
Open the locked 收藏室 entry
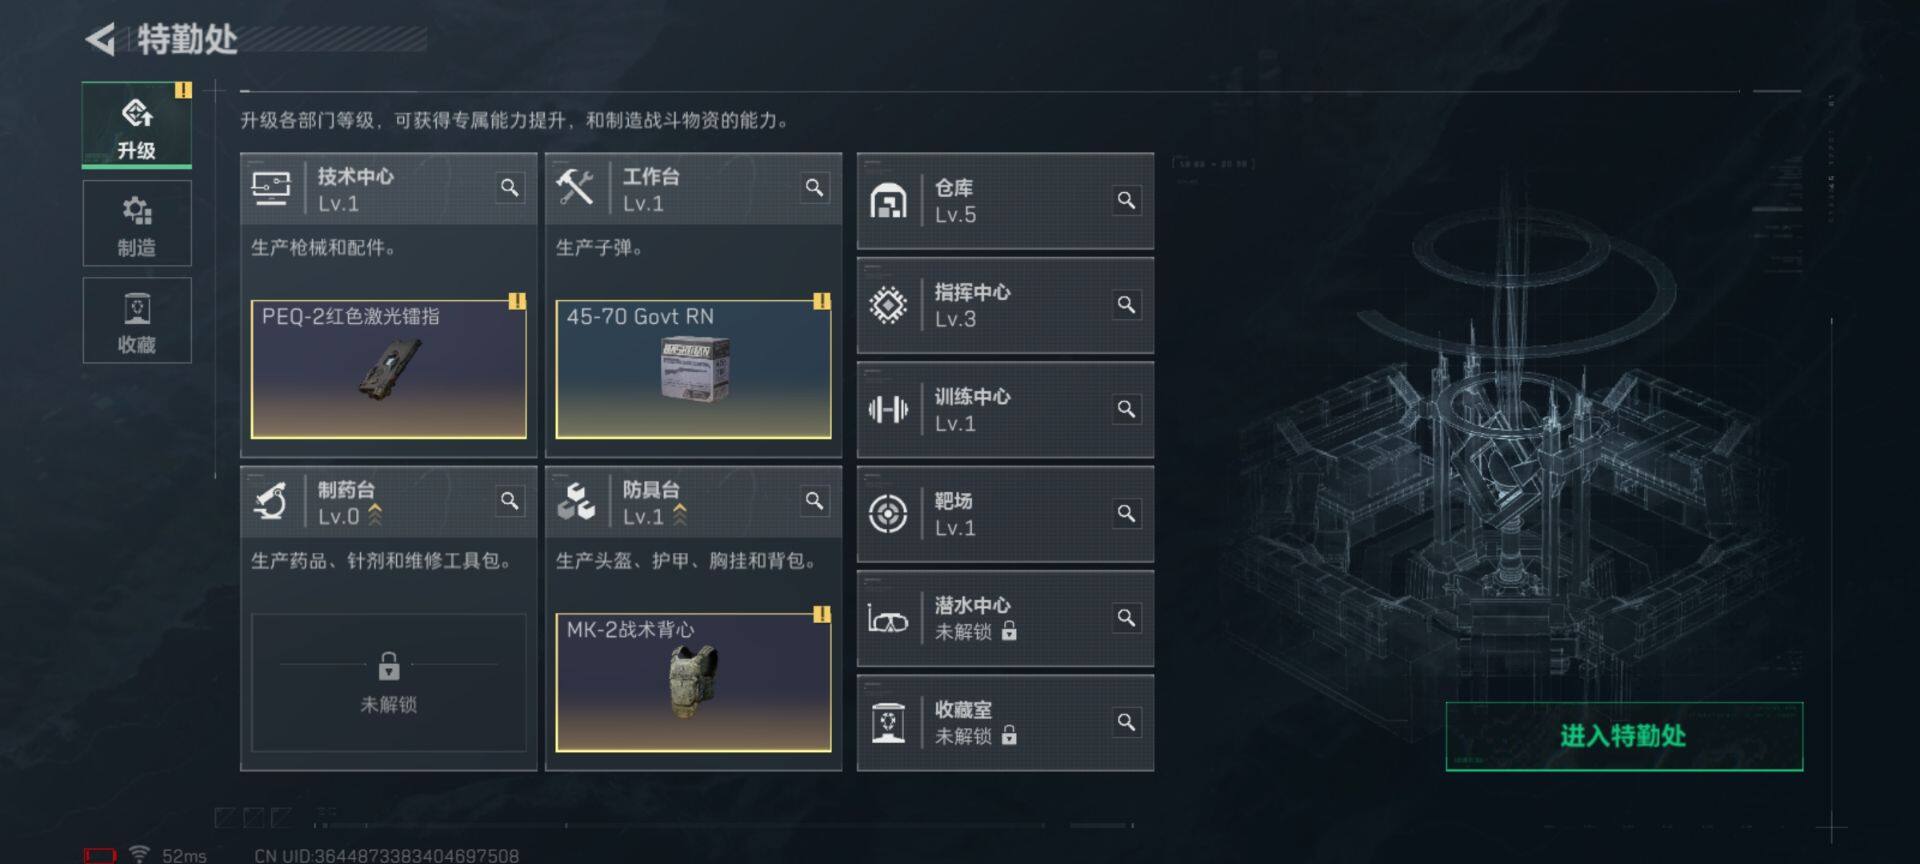(x=1005, y=722)
